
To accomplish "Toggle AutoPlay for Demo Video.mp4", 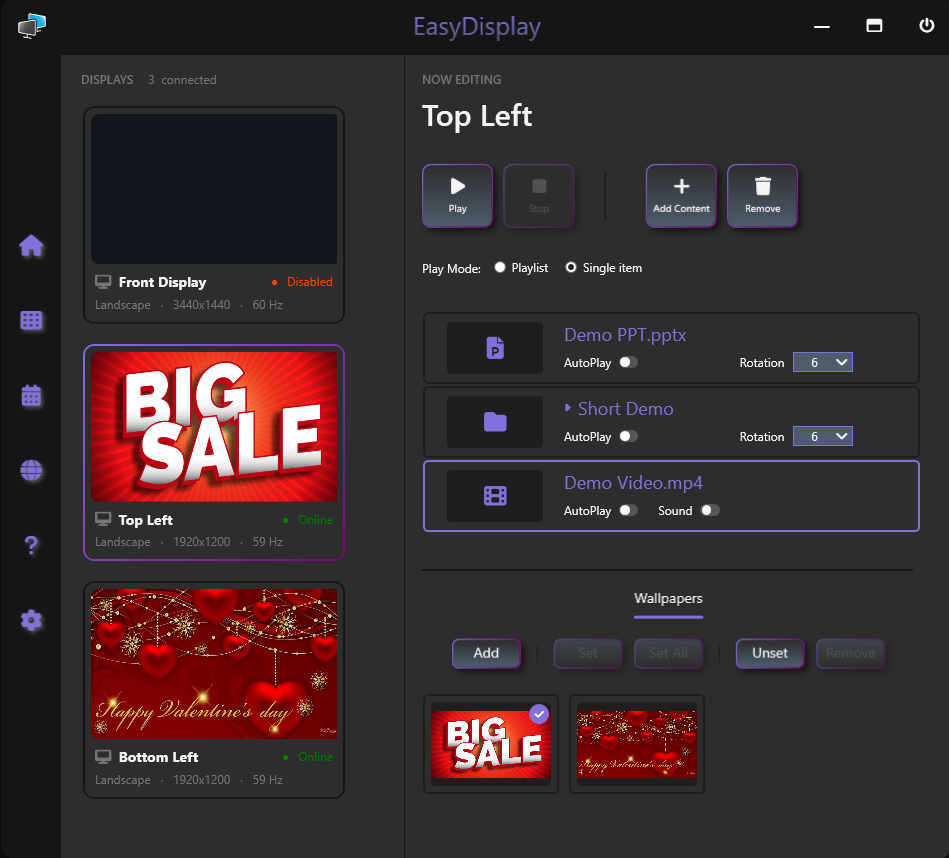I will [x=628, y=510].
